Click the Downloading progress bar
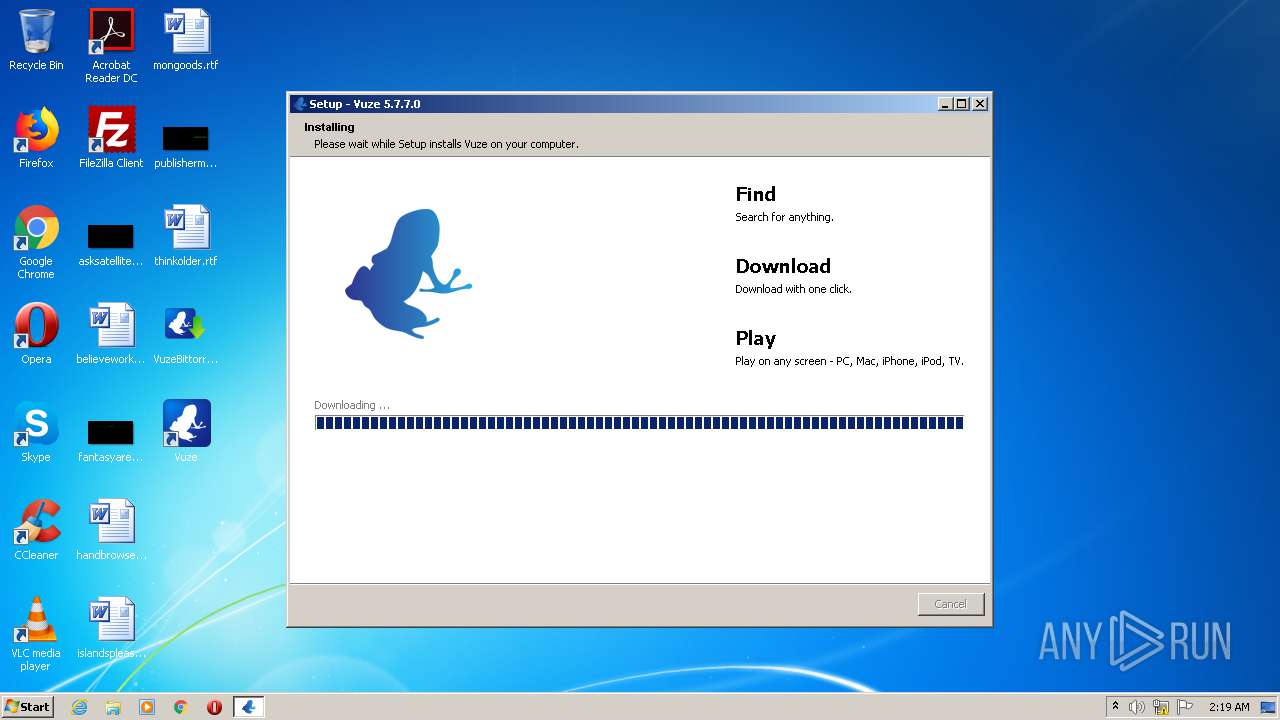 639,423
